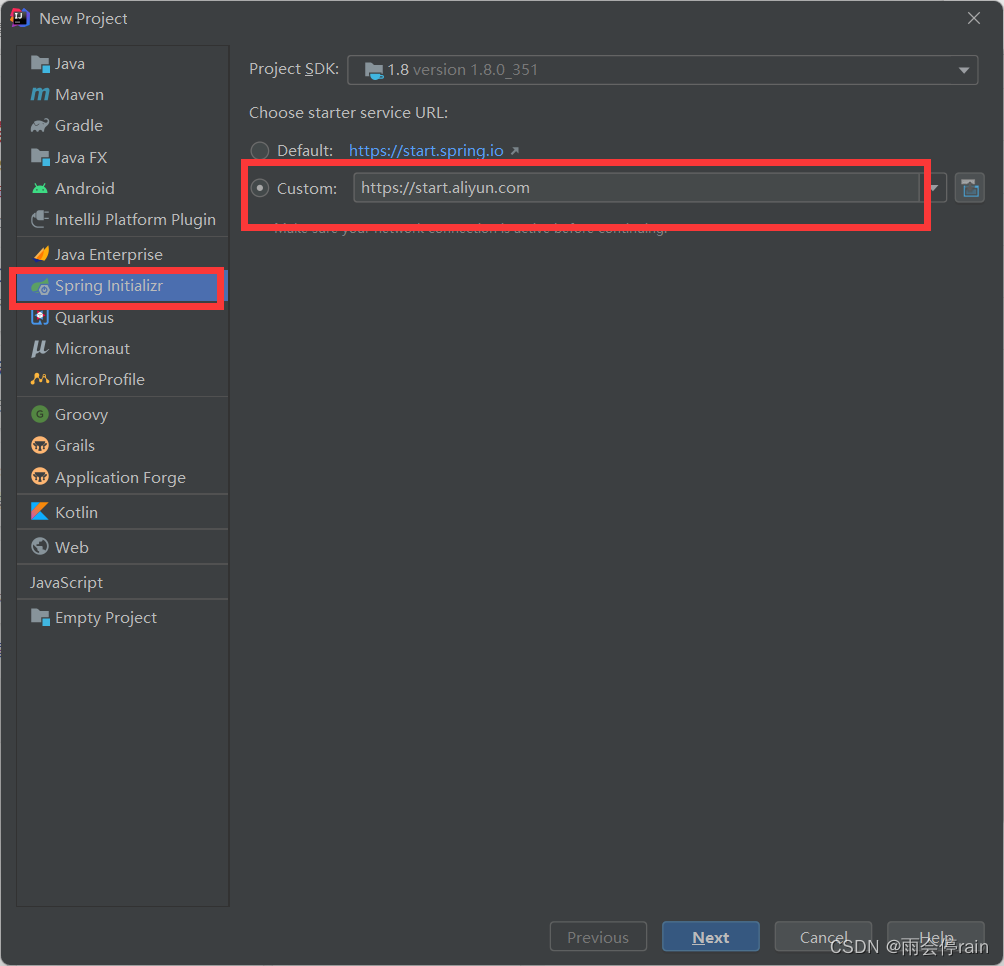Click the SDK folder icon in dropdown

tap(373, 70)
